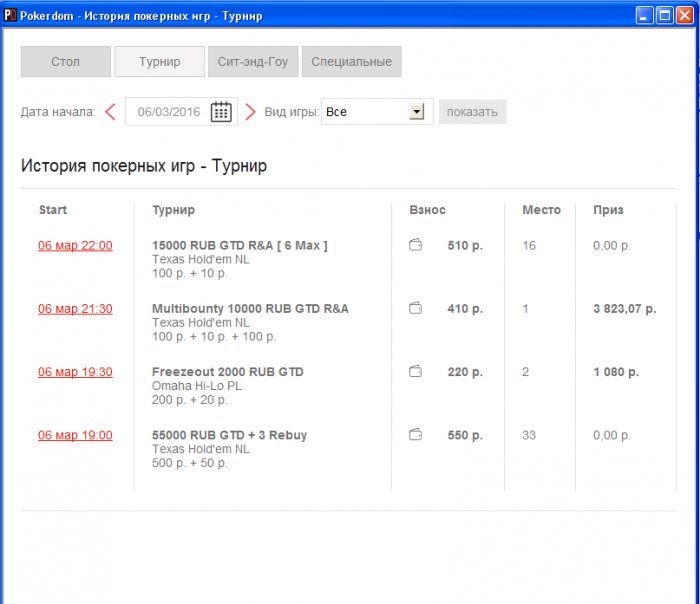Screen dimensions: 700x604
Task: Click wallet icon in 220 р. row
Action: [415, 371]
